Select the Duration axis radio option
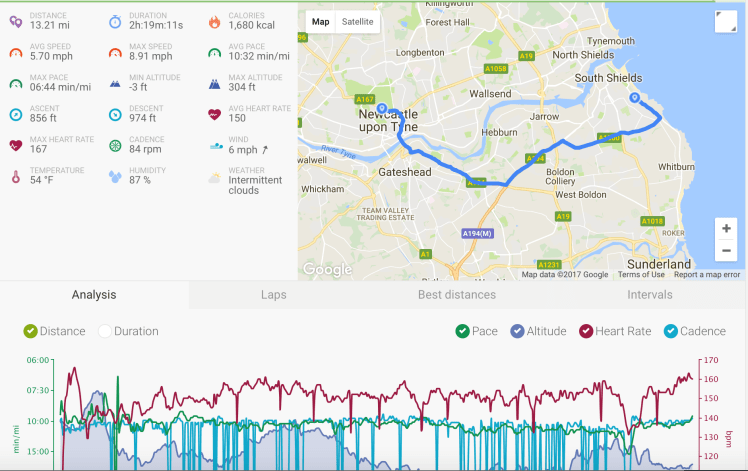Screen dimensions: 748x471 105,331
